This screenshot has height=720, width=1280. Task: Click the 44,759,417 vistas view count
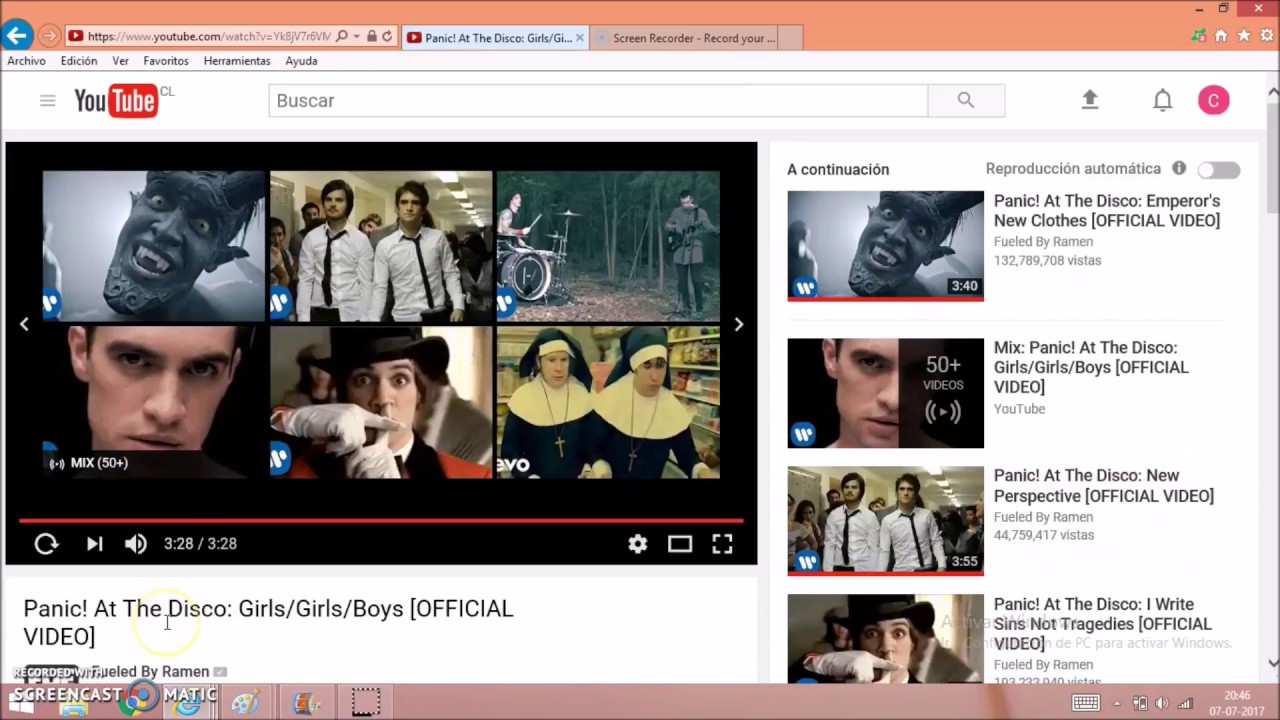point(1043,535)
